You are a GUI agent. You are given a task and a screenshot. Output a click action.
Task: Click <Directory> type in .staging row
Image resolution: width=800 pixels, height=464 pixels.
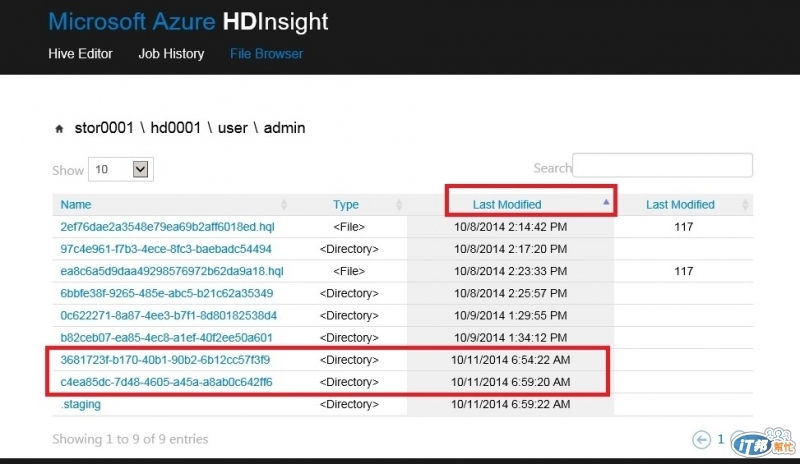(349, 404)
